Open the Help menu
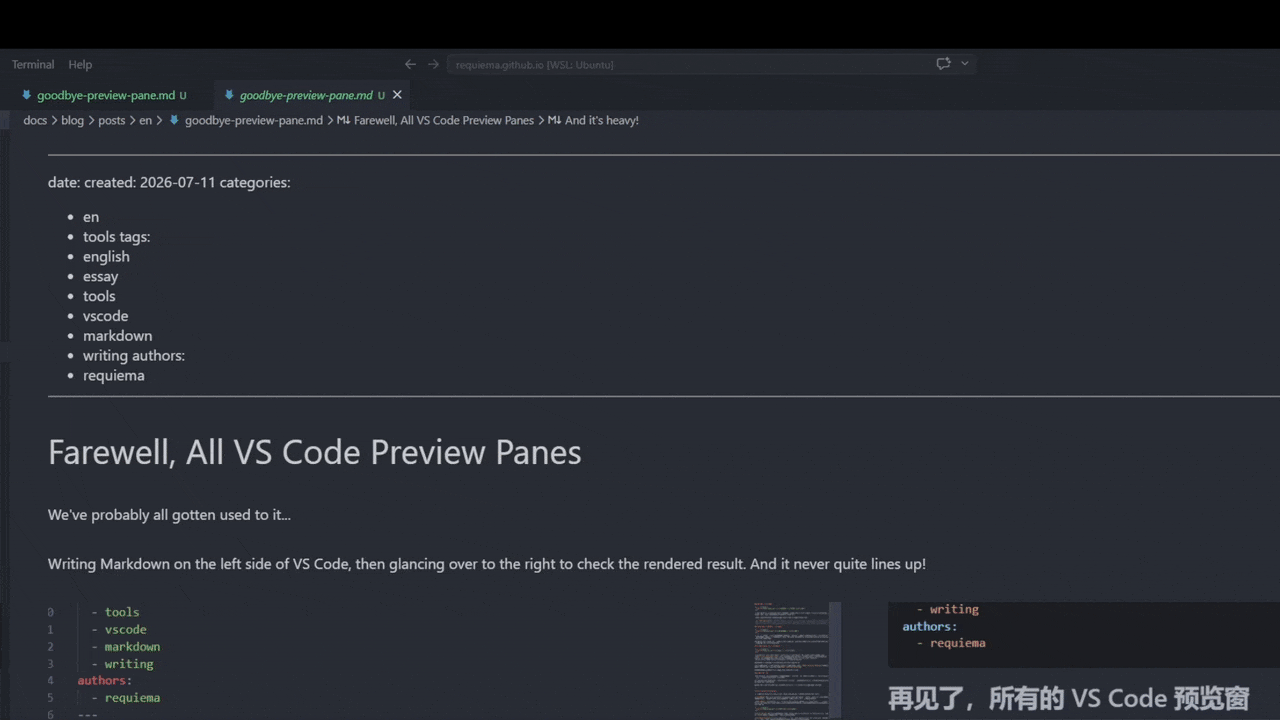The image size is (1280, 720). pos(80,64)
